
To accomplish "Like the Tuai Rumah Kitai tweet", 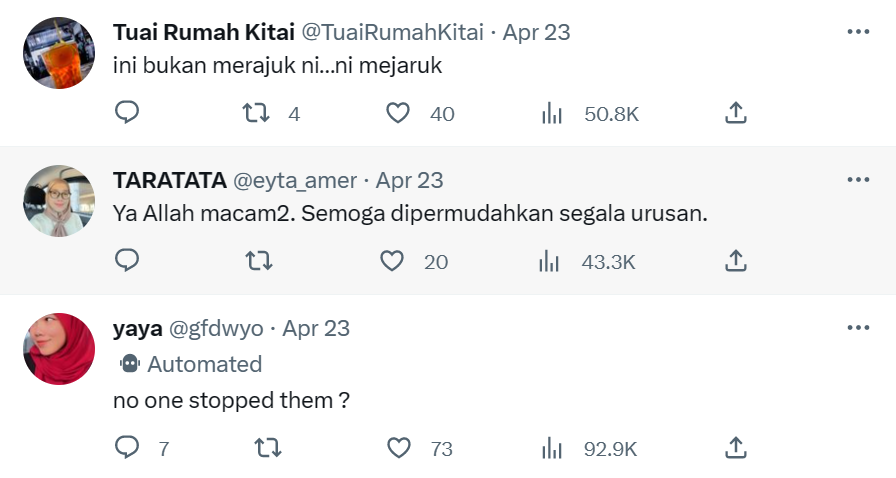I will 398,113.
